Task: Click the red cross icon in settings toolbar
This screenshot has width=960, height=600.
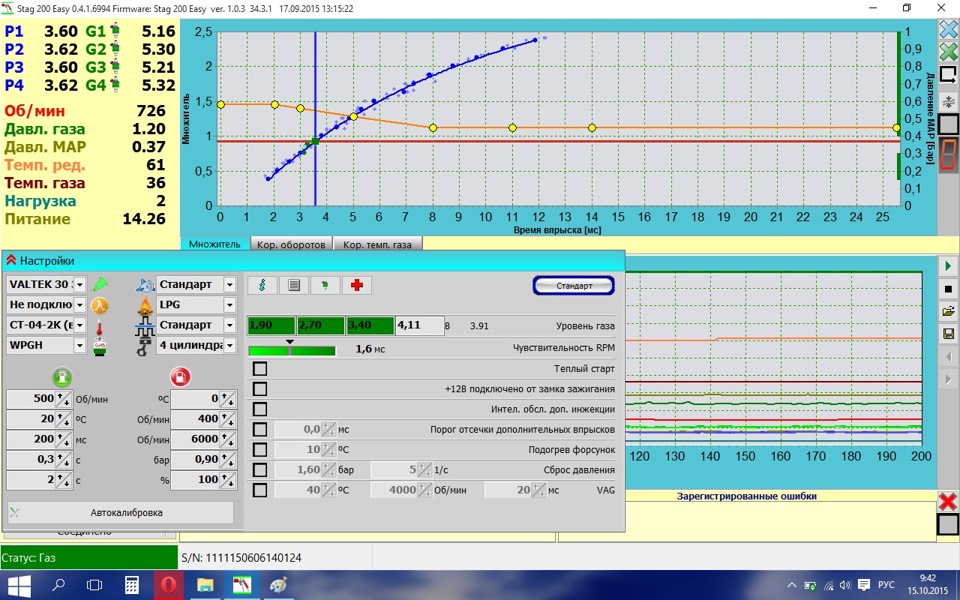Action: pos(357,285)
